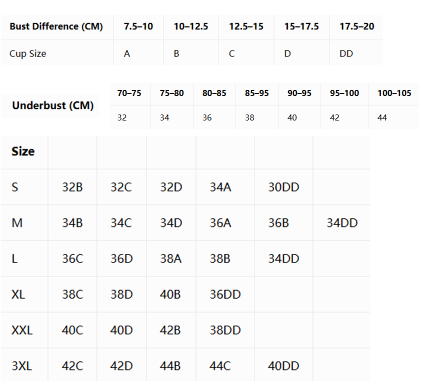422x391 pixels.
Task: Select the S size row label
Action: (x=15, y=187)
